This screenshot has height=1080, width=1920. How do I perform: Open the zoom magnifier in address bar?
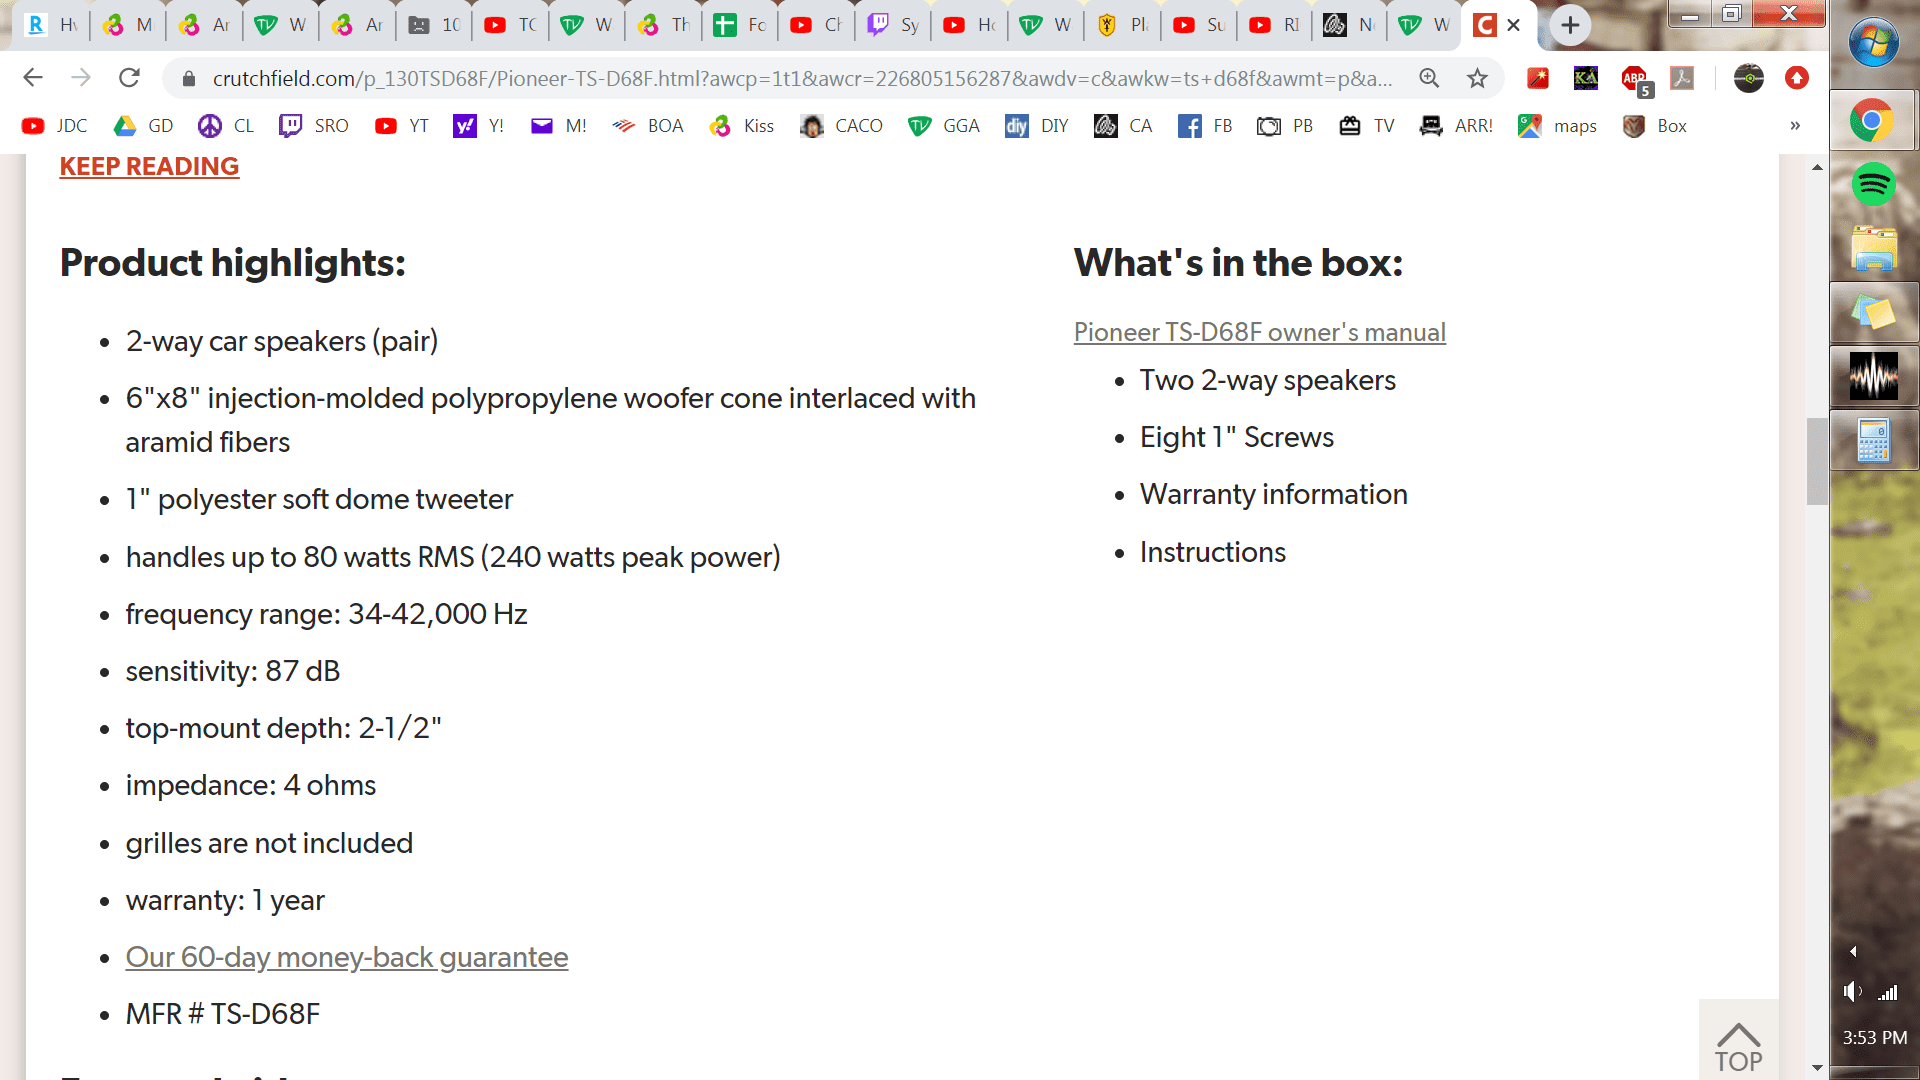click(1429, 78)
